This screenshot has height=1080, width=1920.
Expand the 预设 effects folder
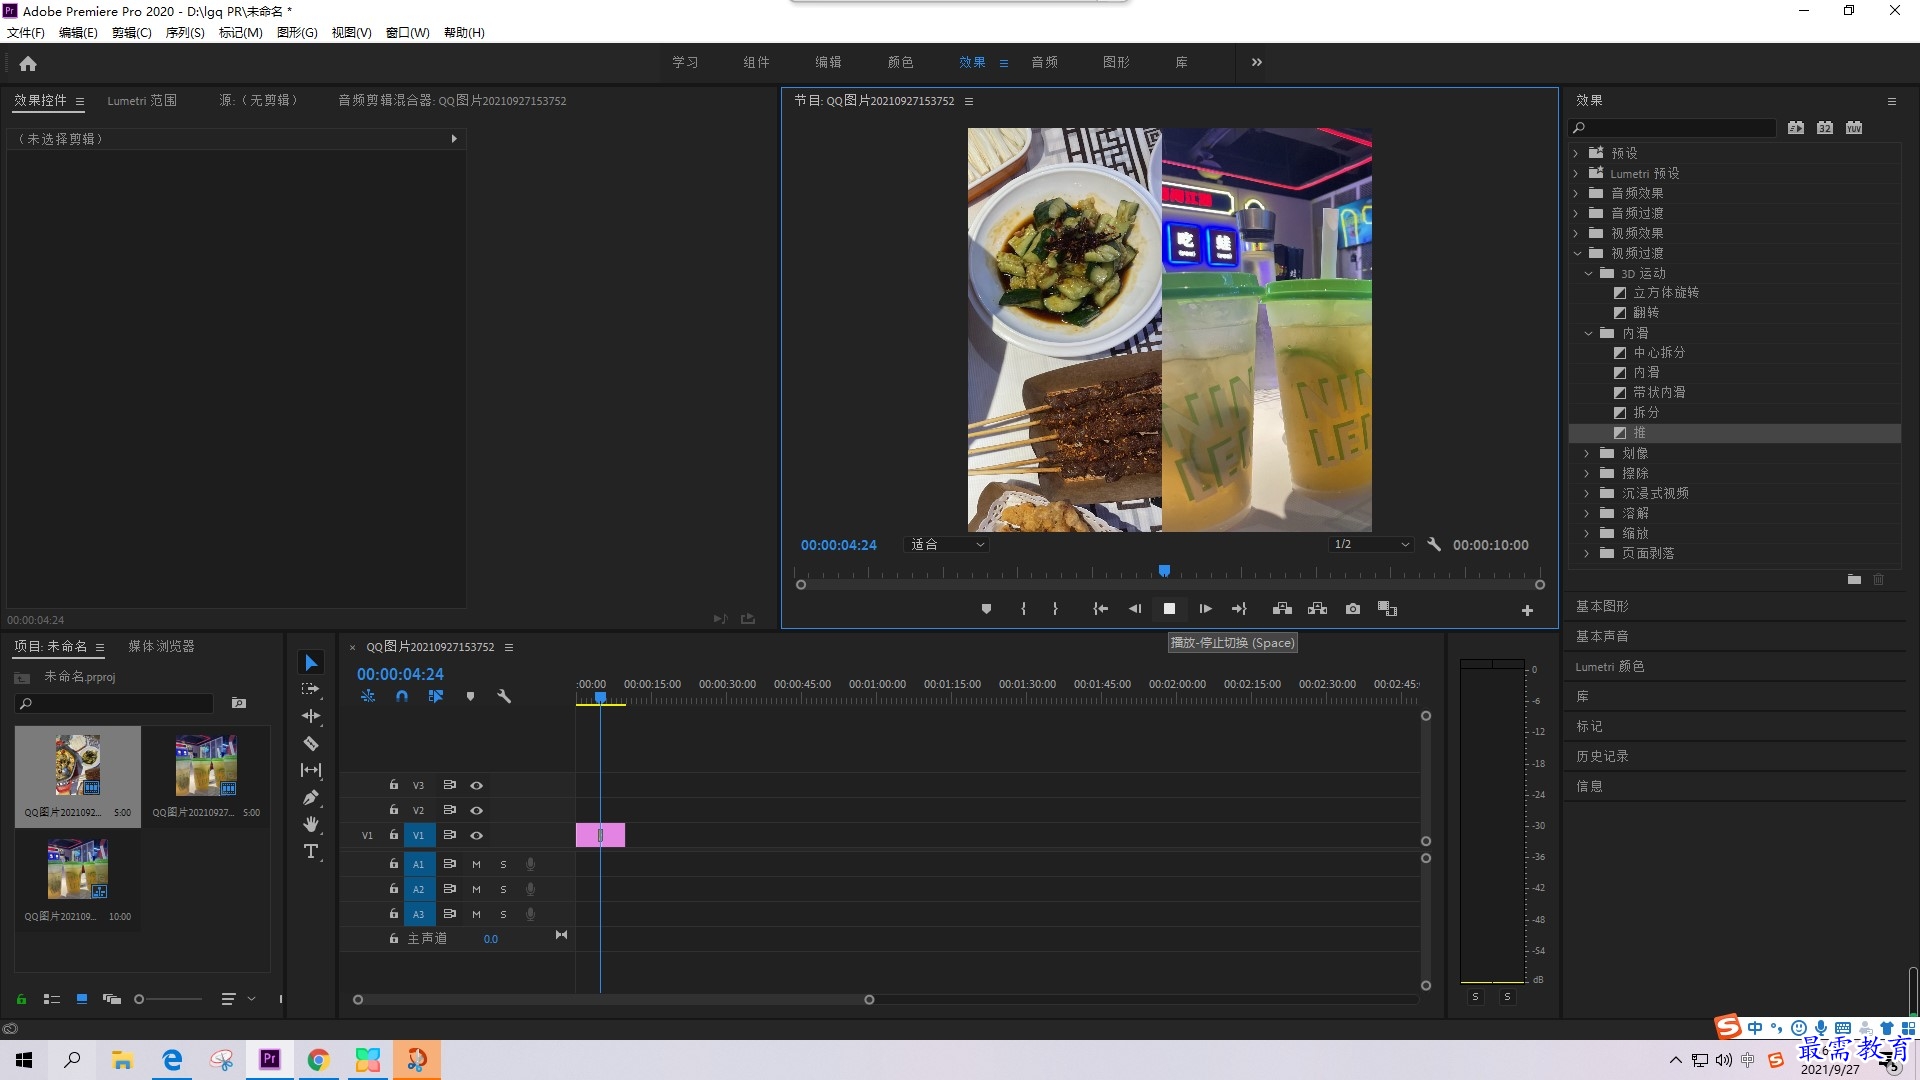coord(1576,153)
